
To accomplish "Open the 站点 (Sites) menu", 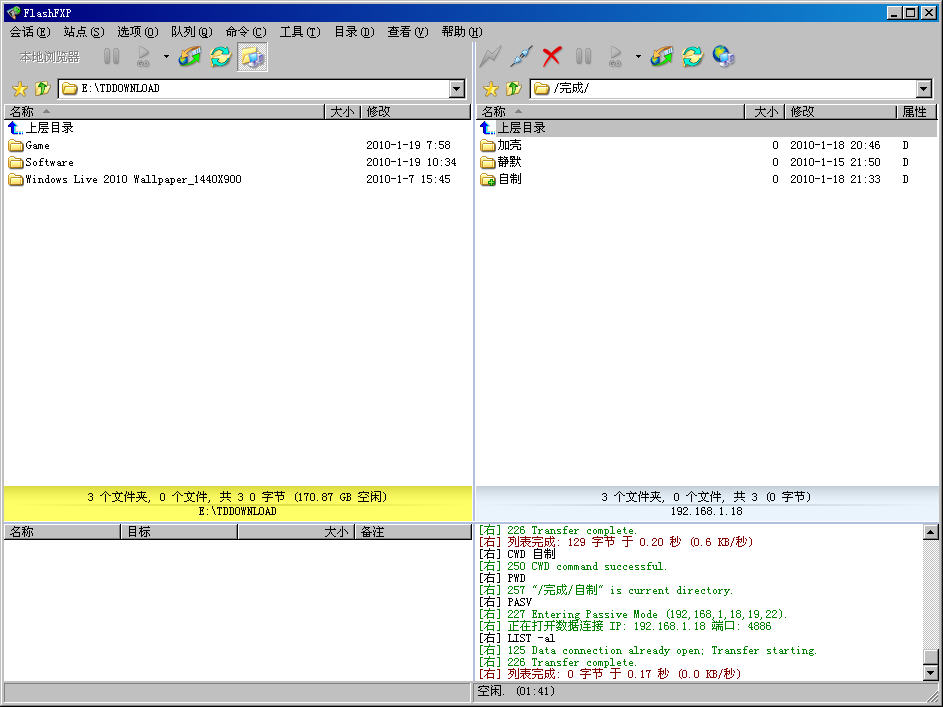I will (x=84, y=32).
